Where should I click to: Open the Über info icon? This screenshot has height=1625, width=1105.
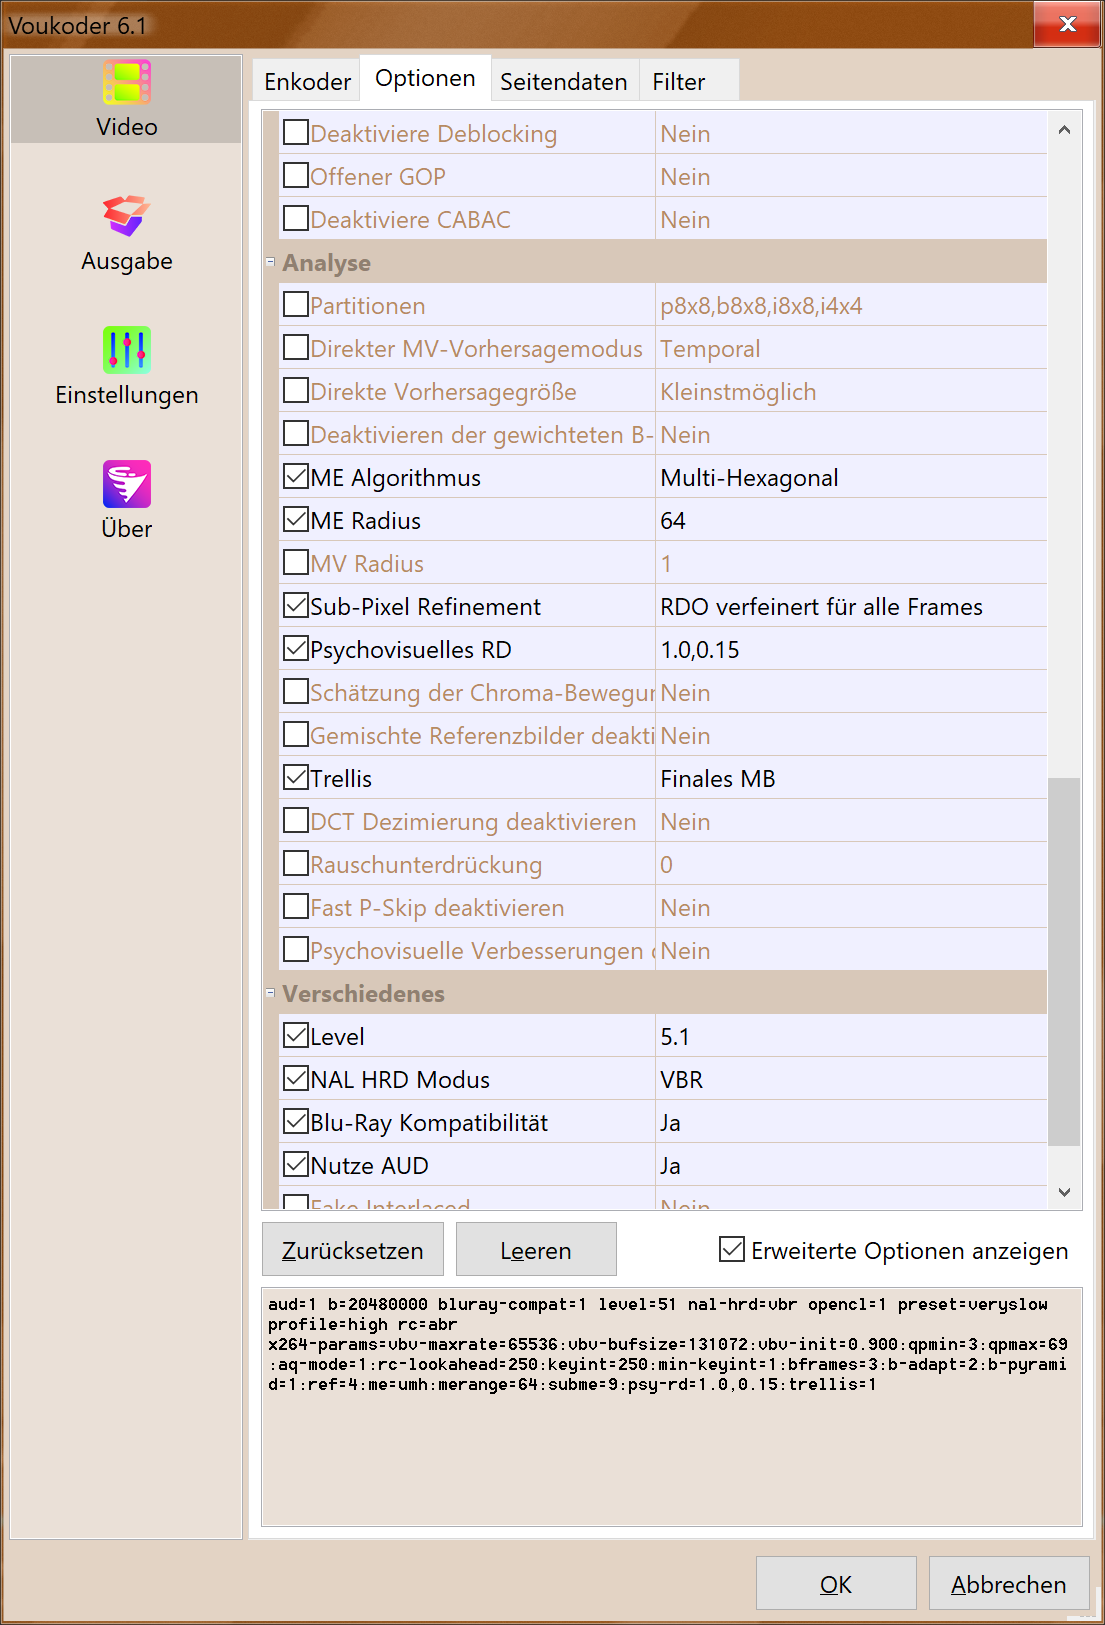(126, 484)
